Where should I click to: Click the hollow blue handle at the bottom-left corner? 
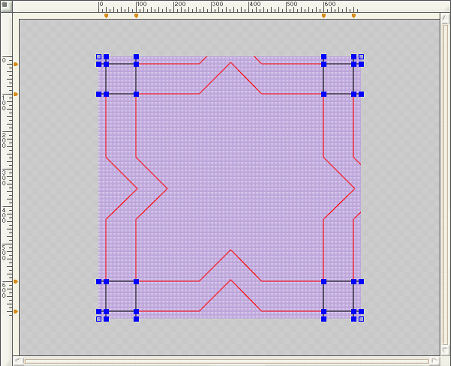pyautogui.click(x=99, y=319)
